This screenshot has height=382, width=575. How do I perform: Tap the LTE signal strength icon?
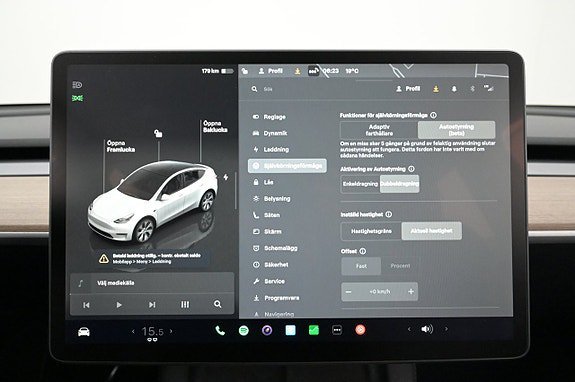489,88
